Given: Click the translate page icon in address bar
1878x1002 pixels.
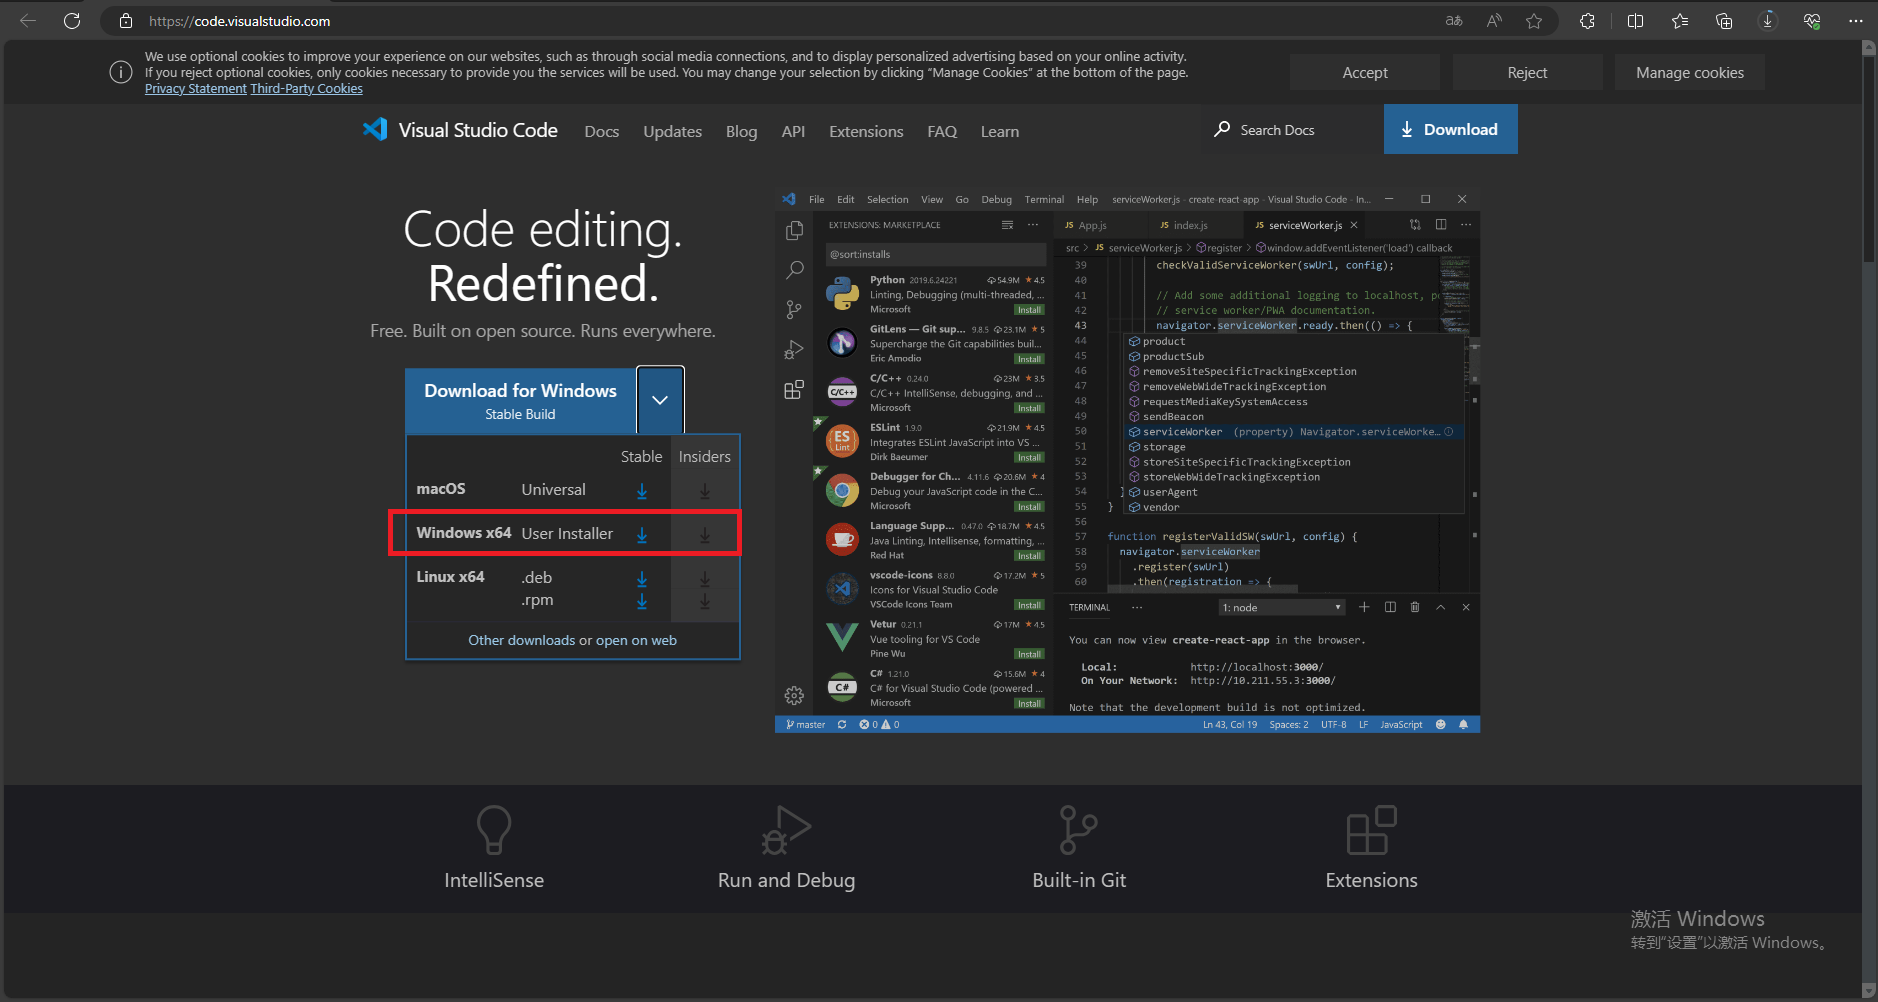Looking at the screenshot, I should pos(1454,21).
